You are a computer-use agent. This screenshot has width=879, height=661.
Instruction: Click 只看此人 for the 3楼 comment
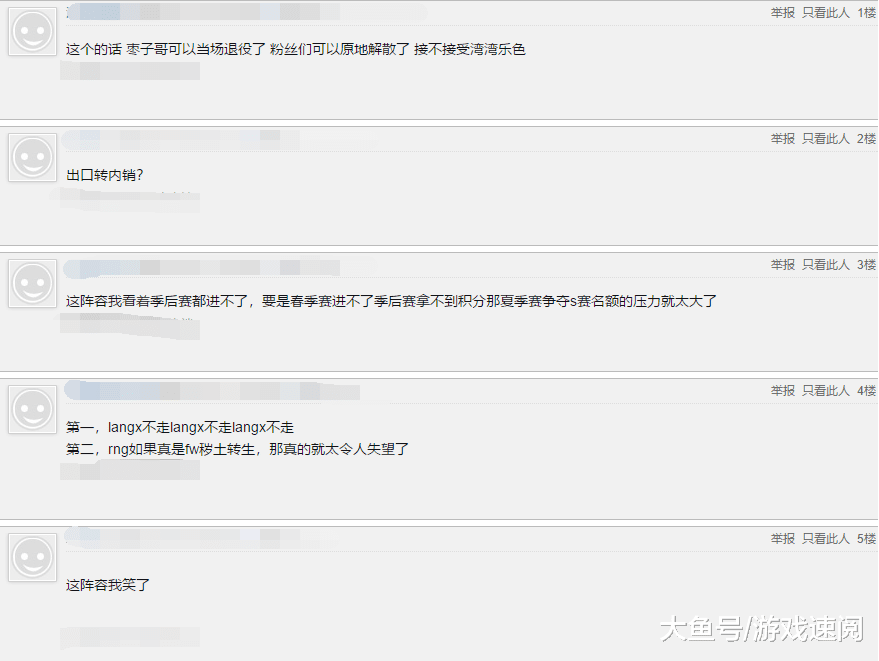pos(826,265)
